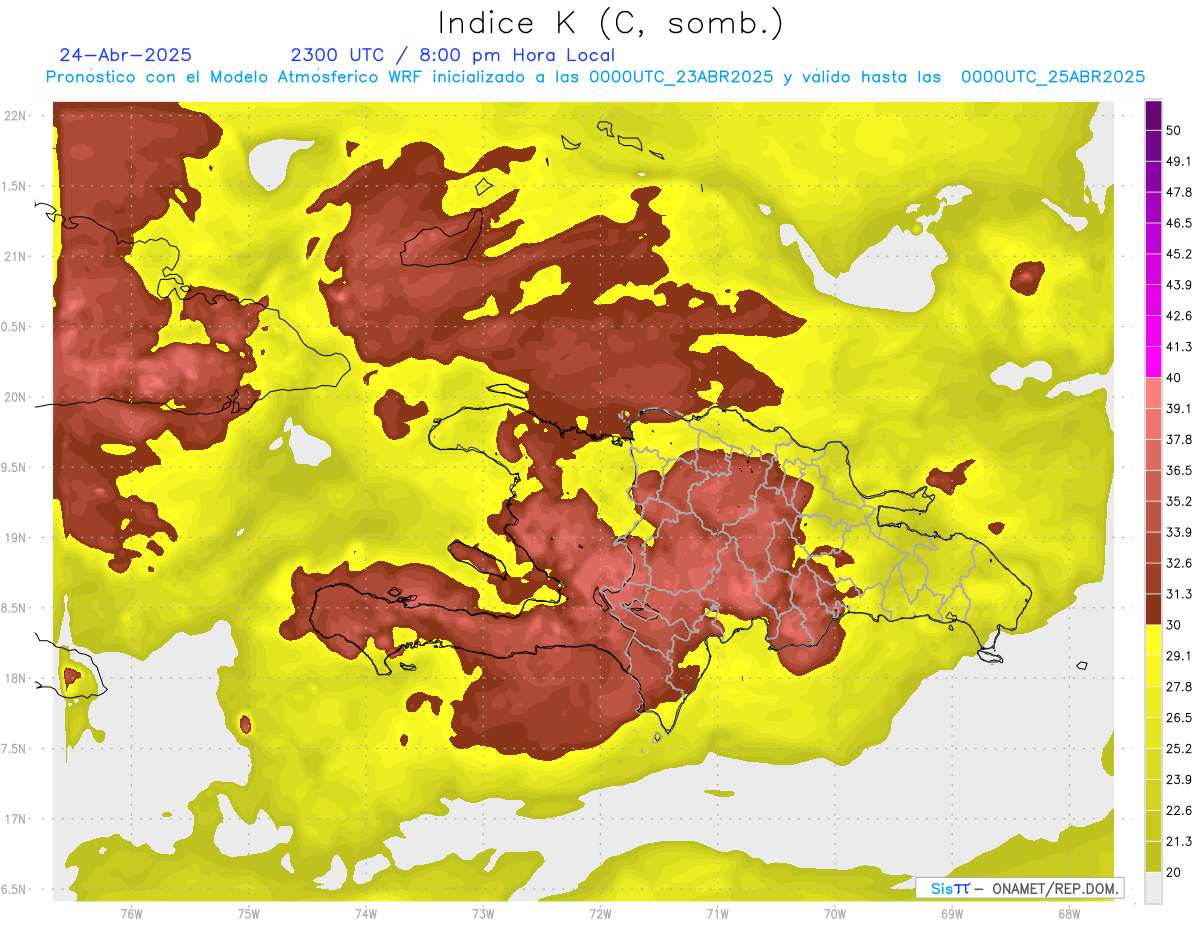Viewport: 1200px width, 927px height.
Task: Click the '76W' longitude axis label
Action: (x=131, y=913)
